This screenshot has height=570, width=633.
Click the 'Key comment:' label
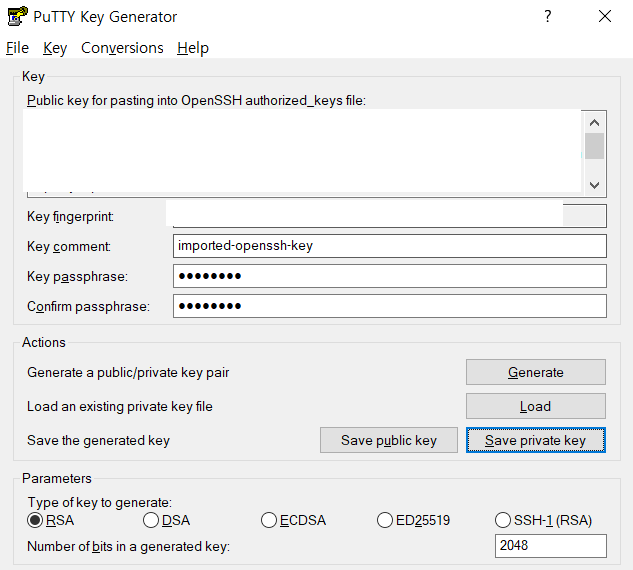(69, 246)
